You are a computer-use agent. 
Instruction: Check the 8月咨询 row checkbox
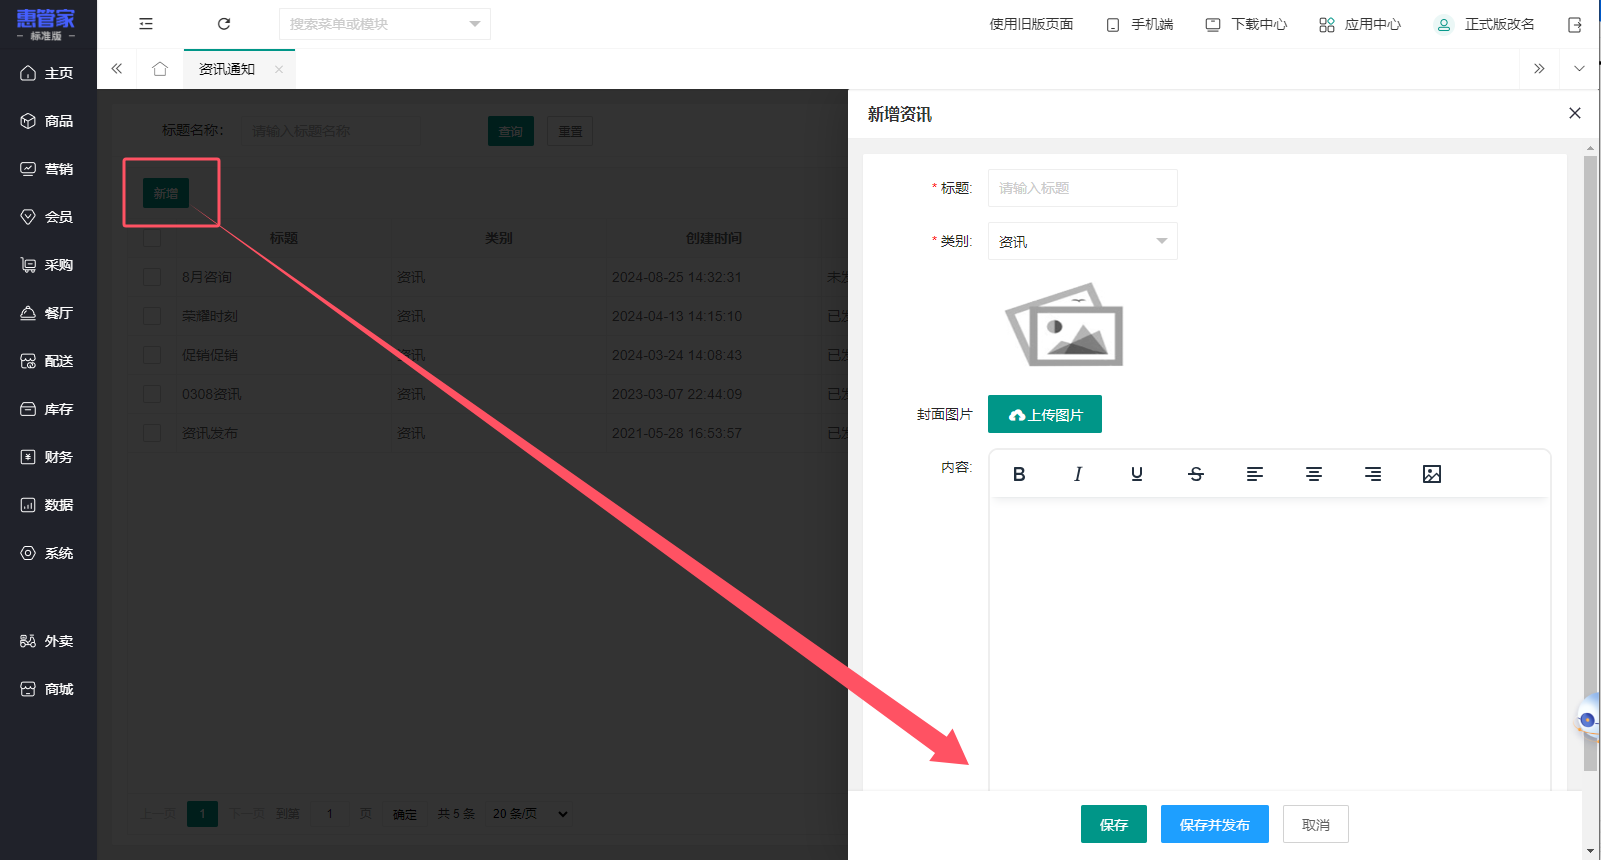pyautogui.click(x=152, y=277)
